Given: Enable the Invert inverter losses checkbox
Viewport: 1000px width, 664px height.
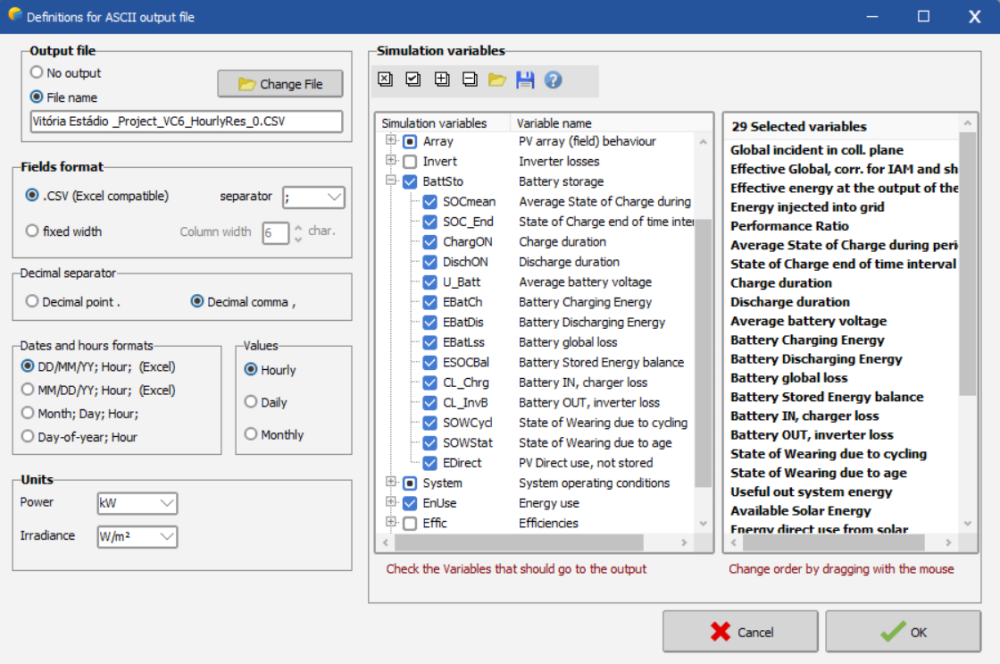Looking at the screenshot, I should 410,162.
